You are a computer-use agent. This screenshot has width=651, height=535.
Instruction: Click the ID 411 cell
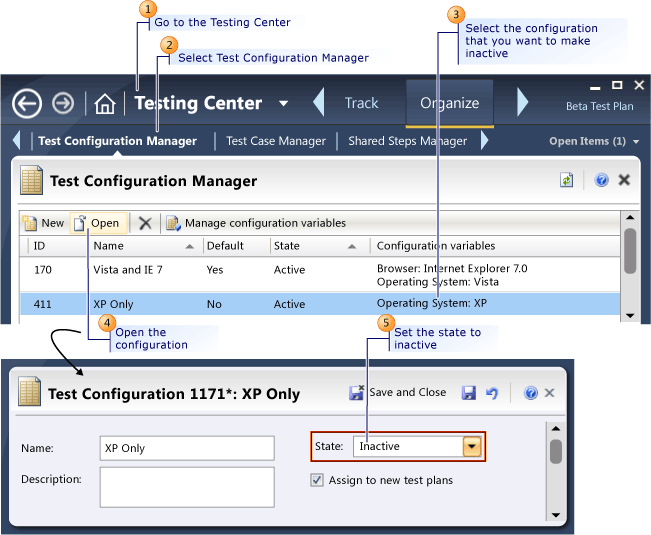point(43,304)
